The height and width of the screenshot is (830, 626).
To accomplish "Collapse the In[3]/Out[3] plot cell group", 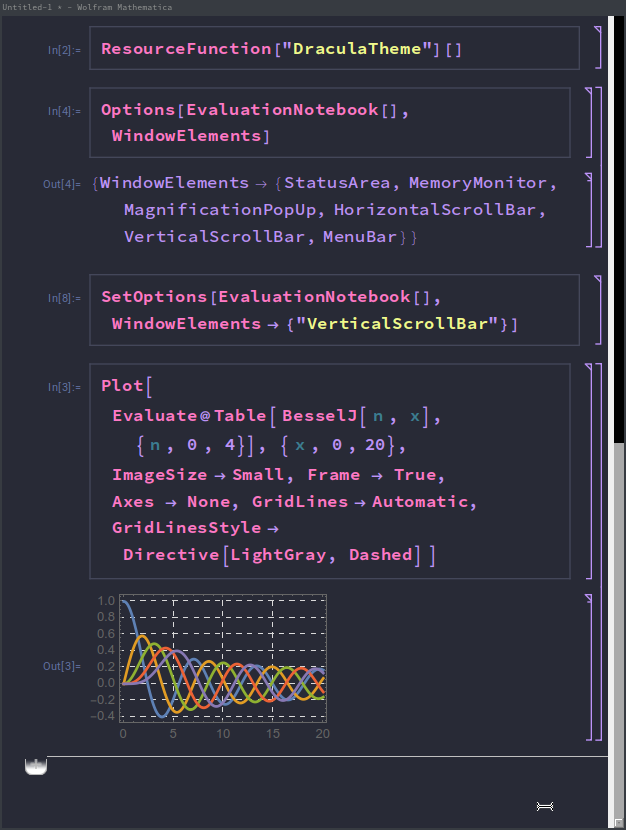I will click(598, 552).
